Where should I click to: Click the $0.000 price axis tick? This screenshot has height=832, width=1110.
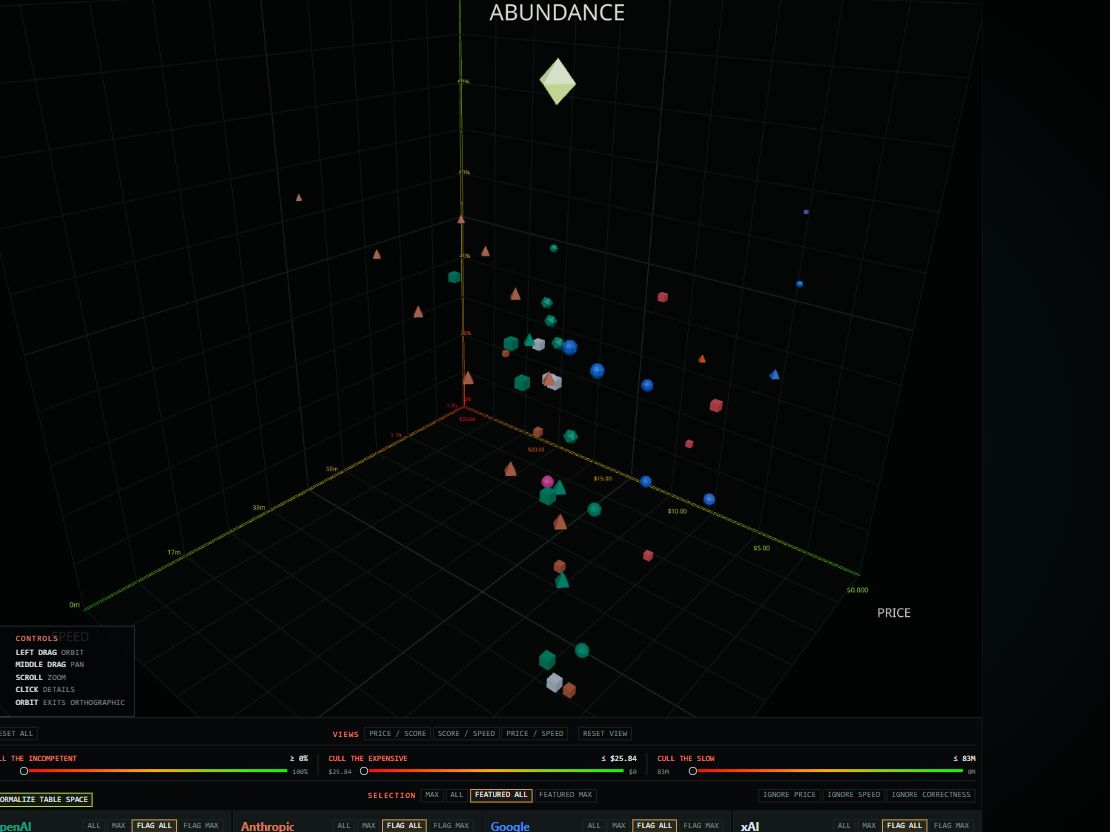[x=857, y=590]
